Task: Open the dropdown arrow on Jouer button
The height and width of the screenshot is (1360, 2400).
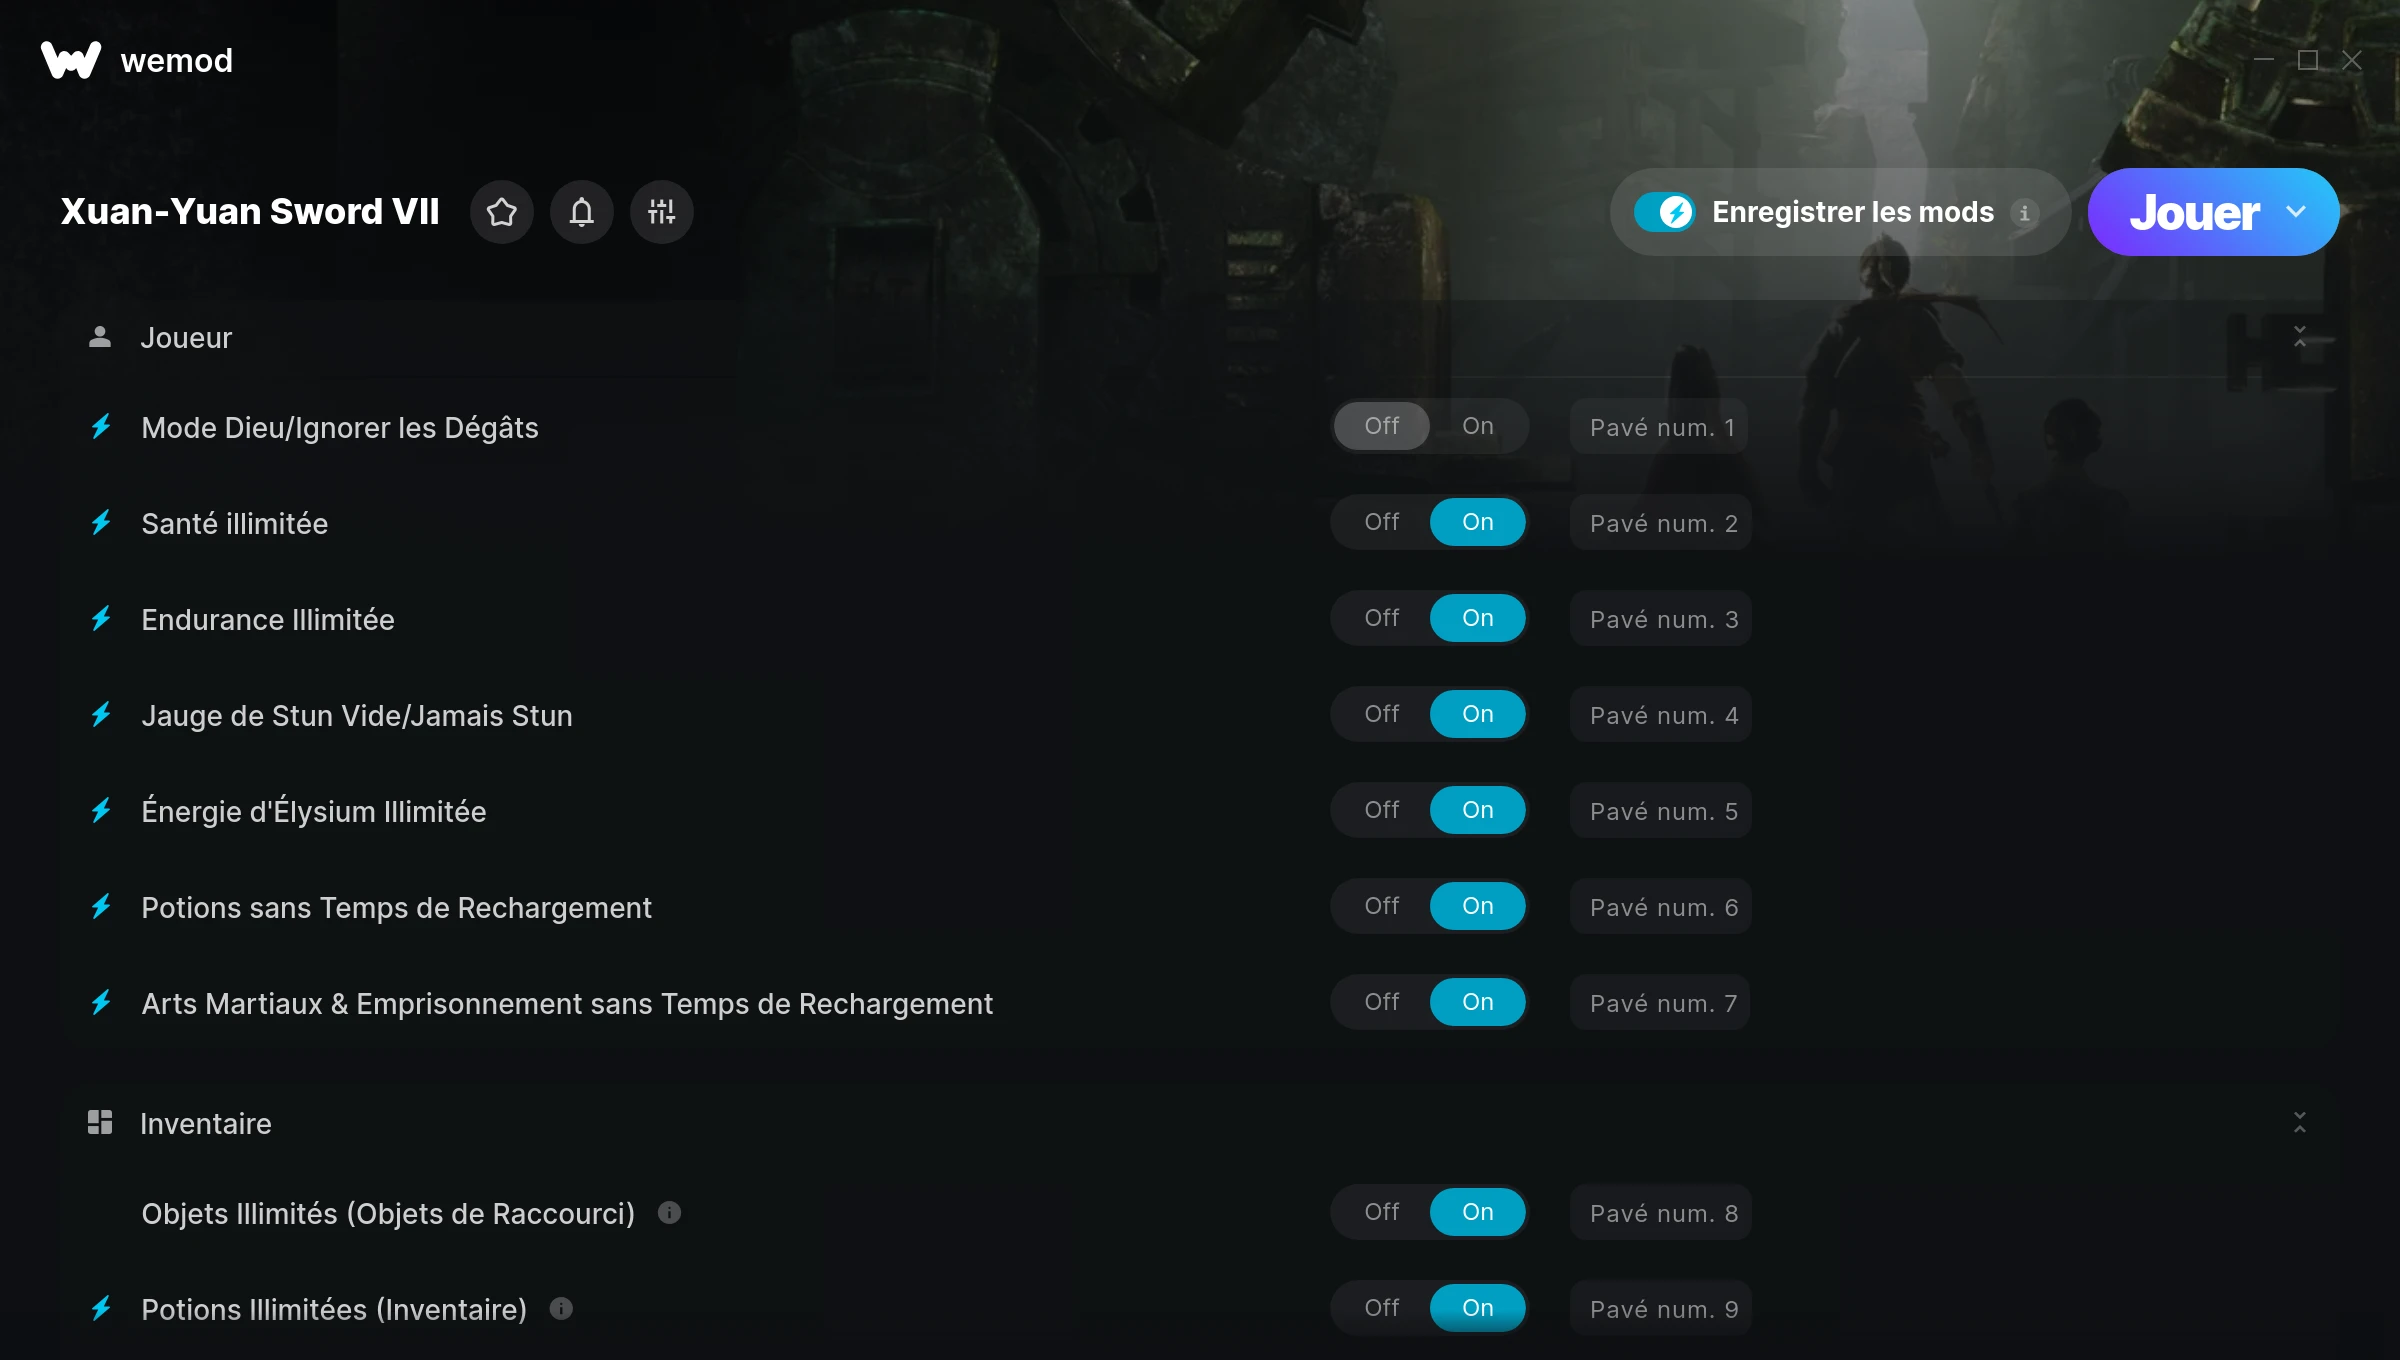Action: point(2297,212)
